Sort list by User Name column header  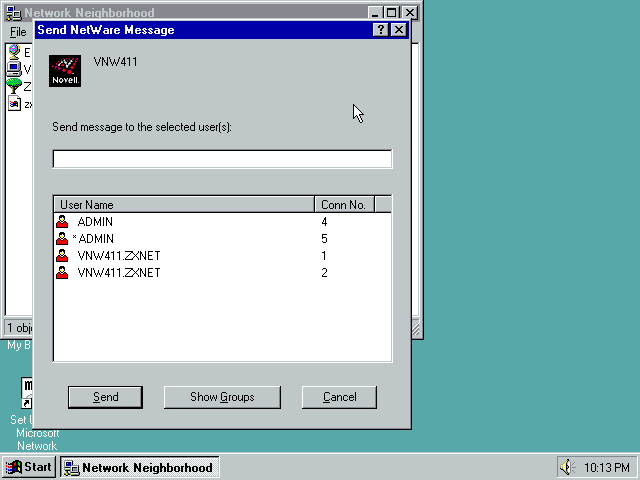click(184, 204)
